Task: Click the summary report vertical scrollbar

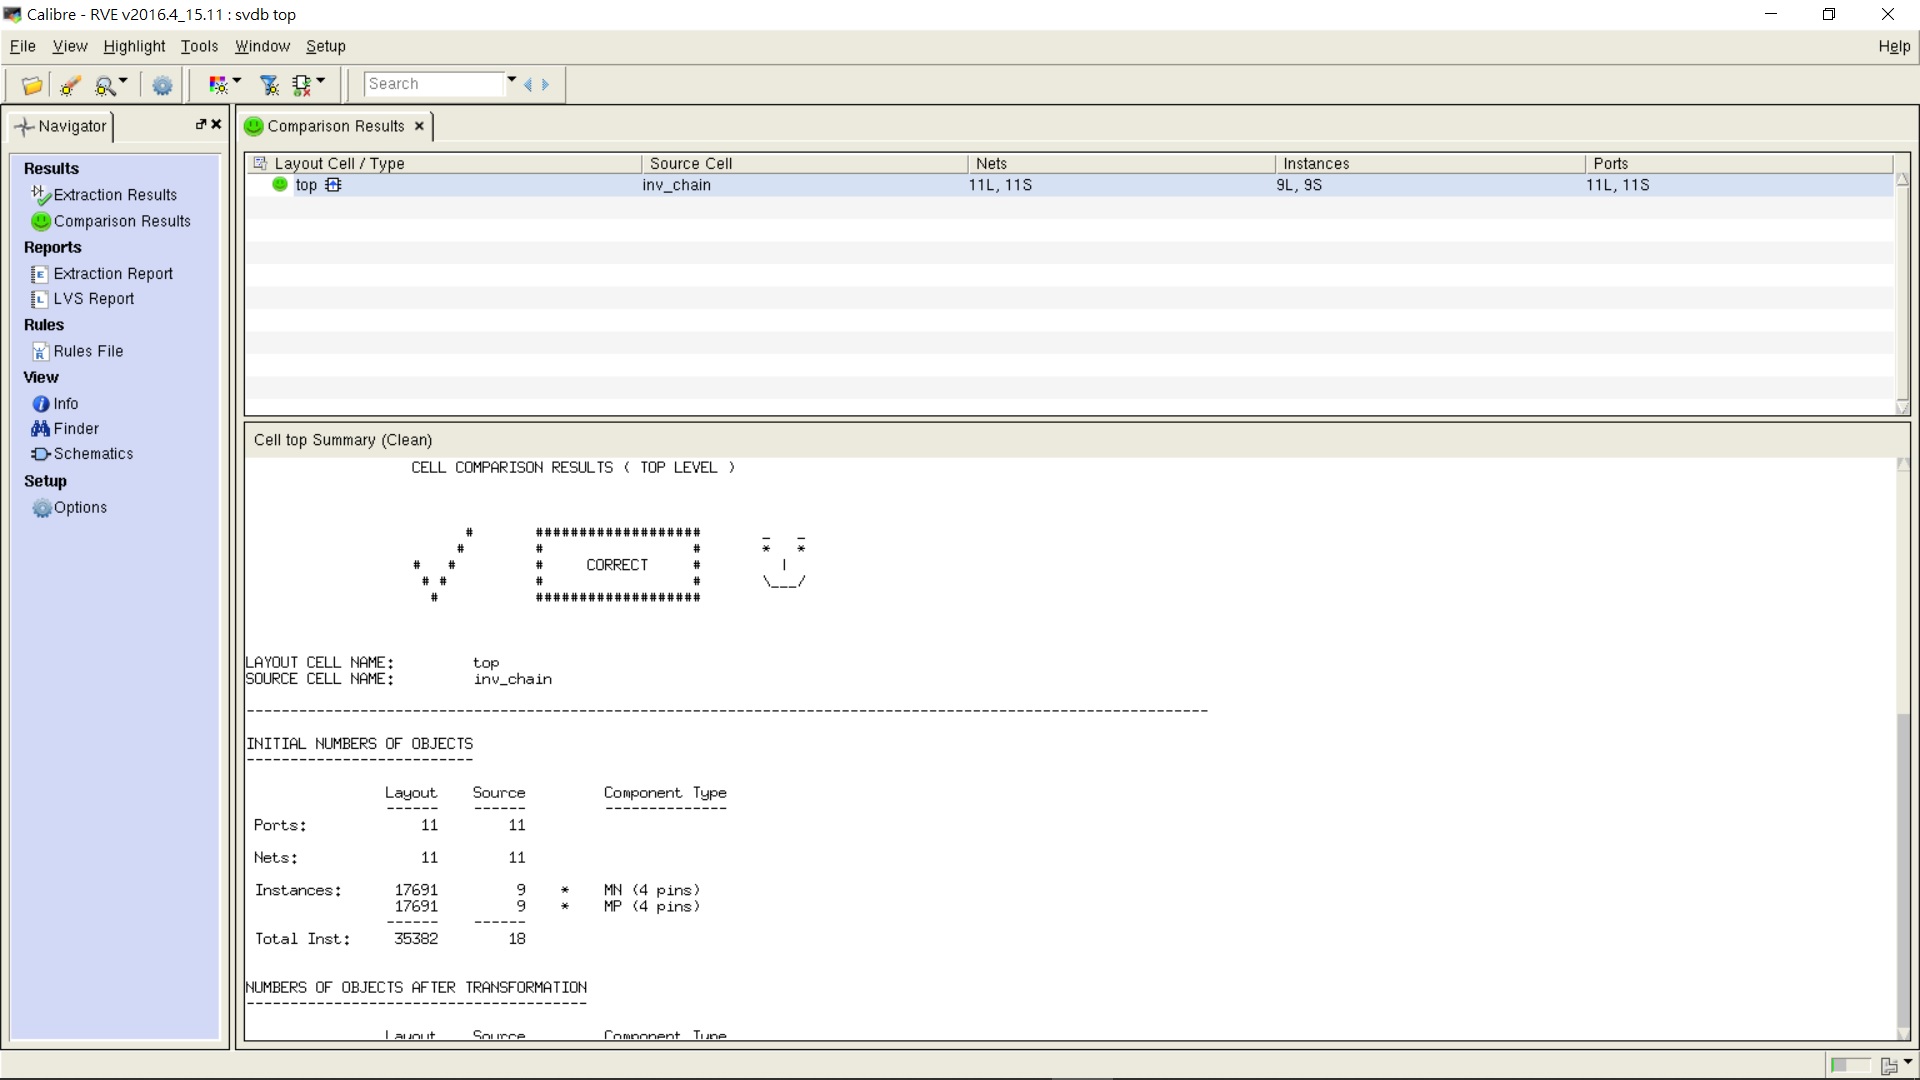Action: click(x=1902, y=750)
